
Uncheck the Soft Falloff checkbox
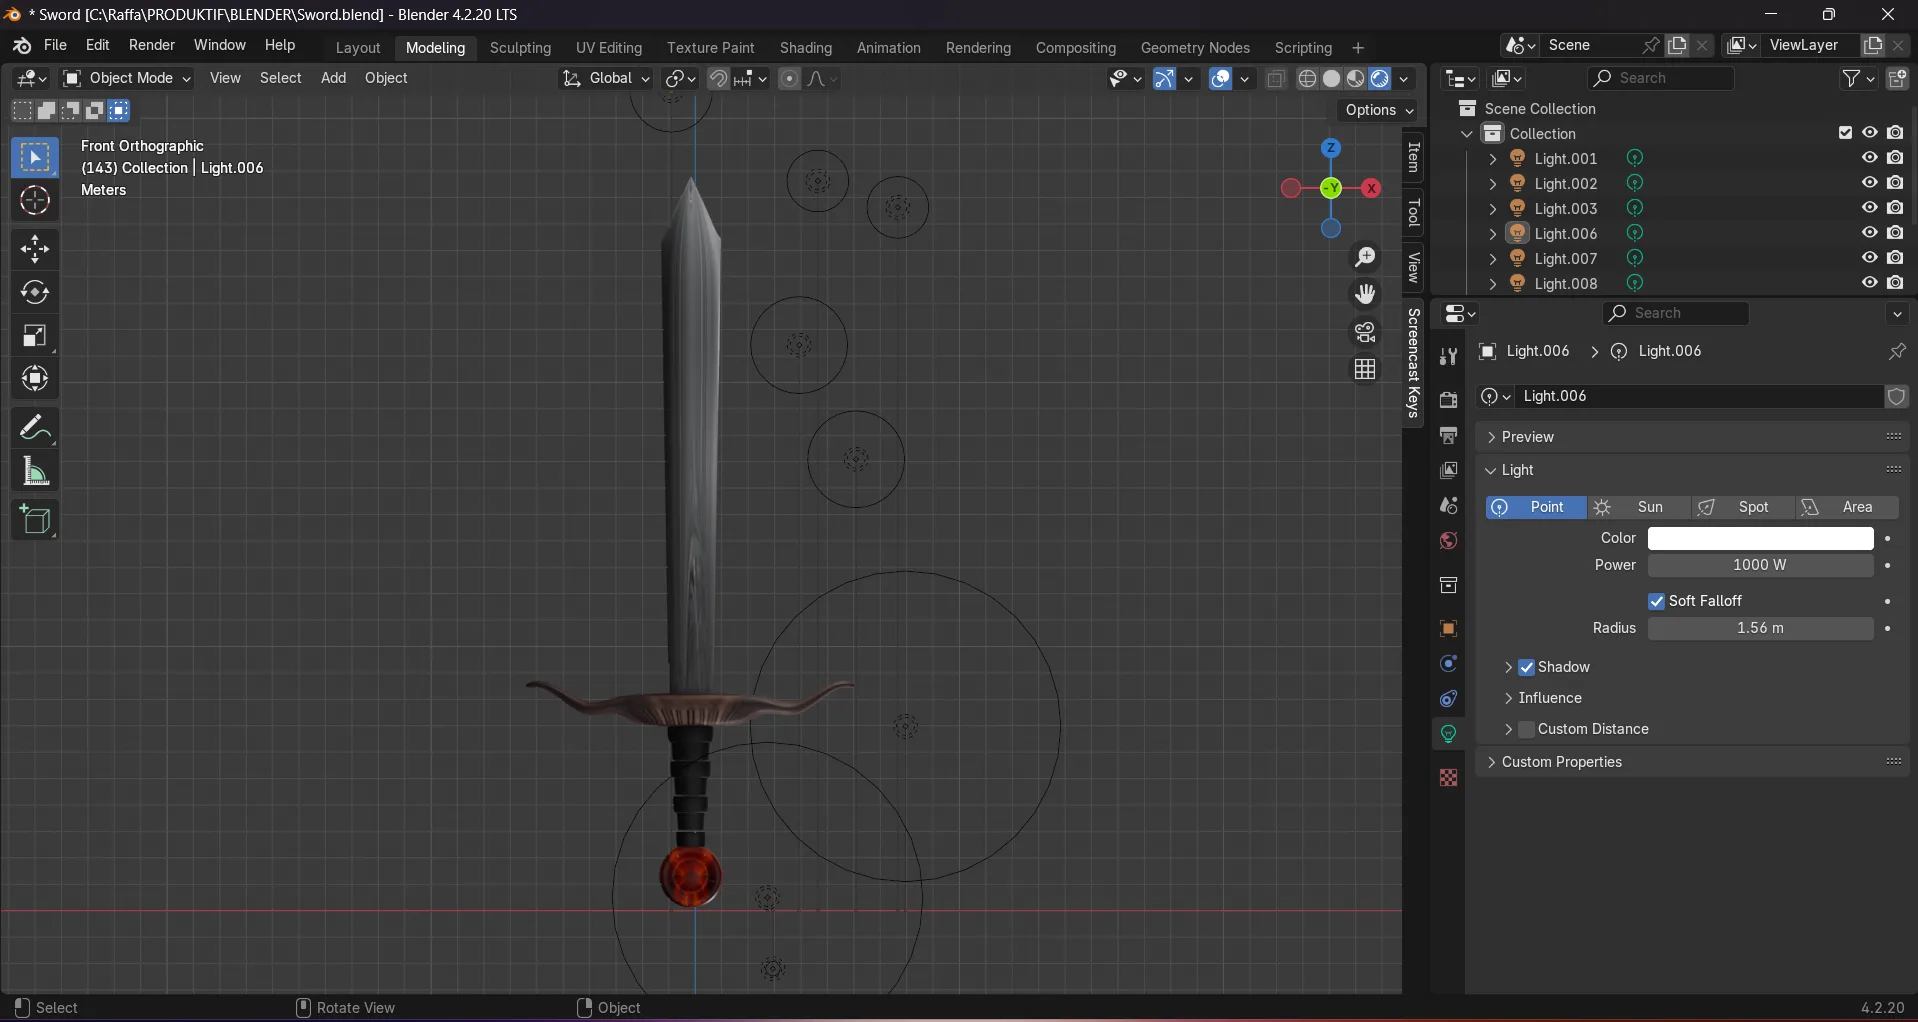1656,601
